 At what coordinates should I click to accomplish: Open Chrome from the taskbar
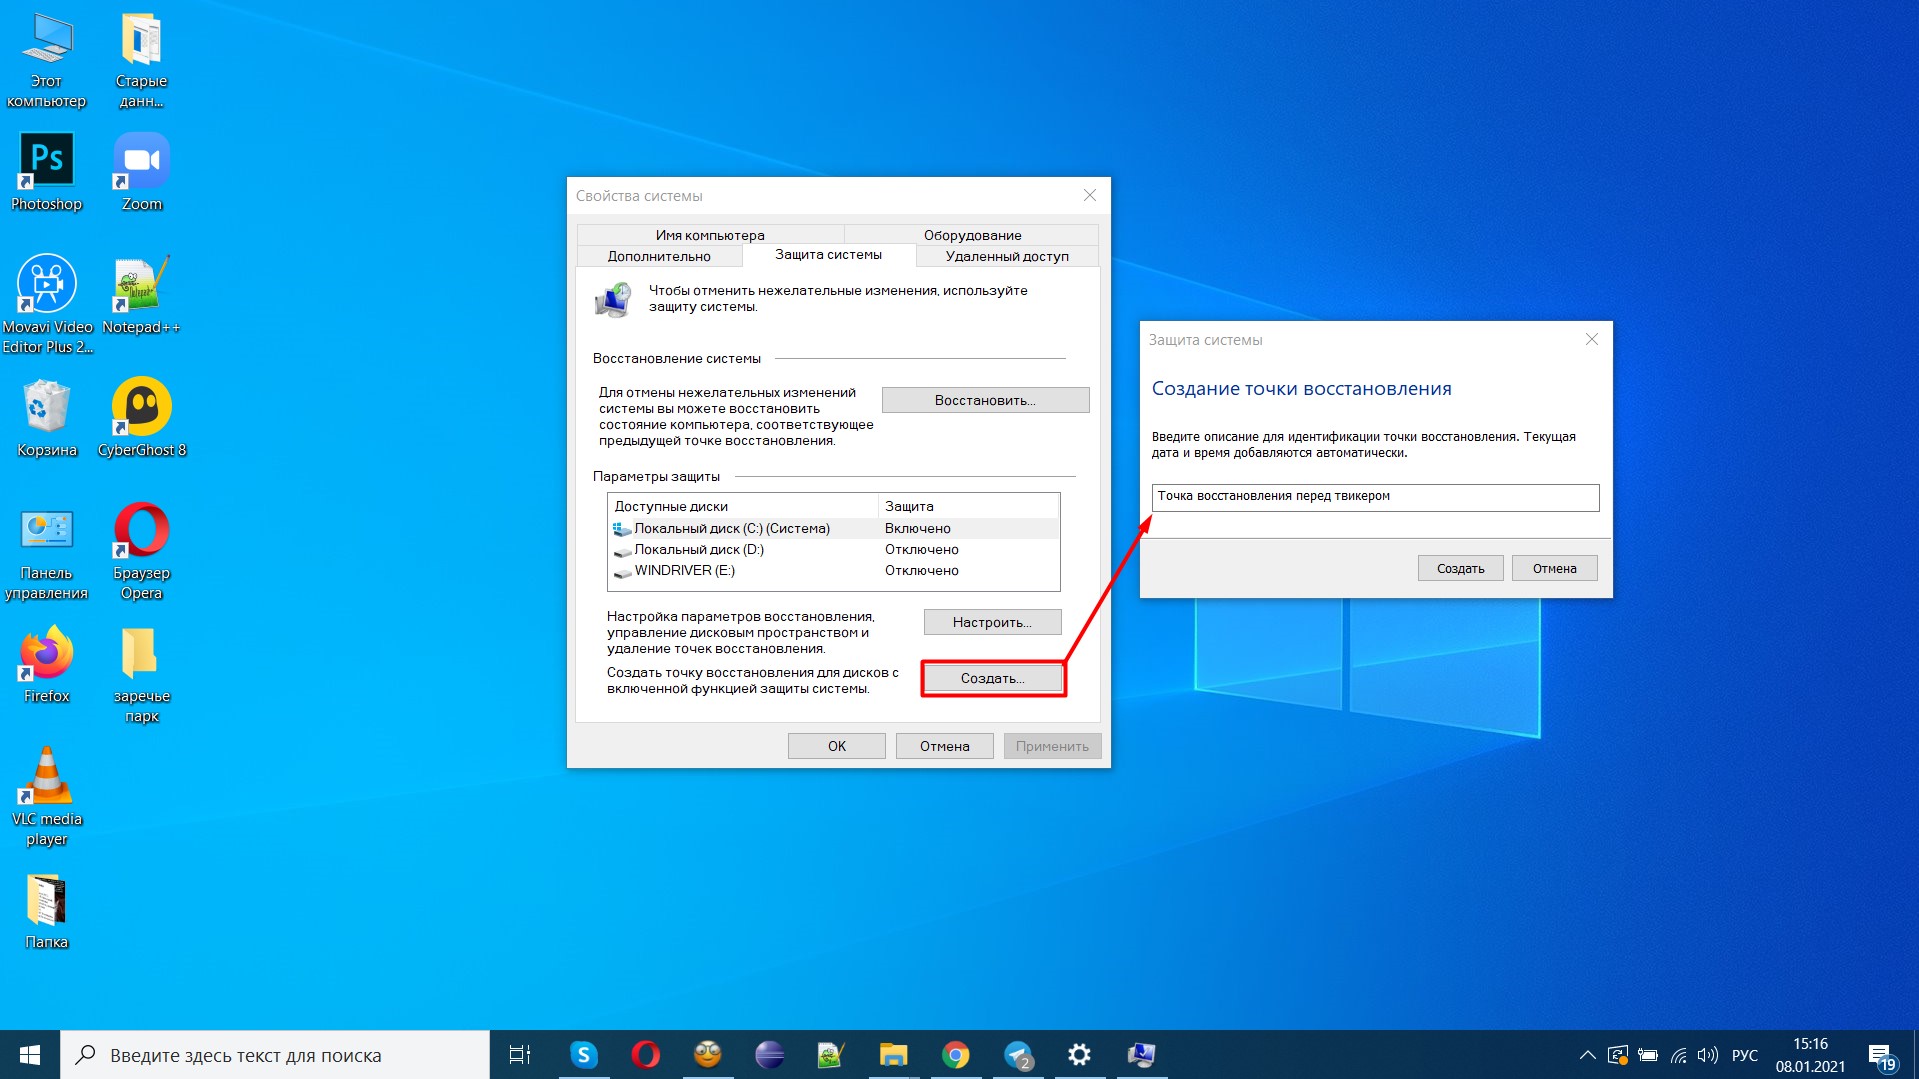click(x=955, y=1055)
